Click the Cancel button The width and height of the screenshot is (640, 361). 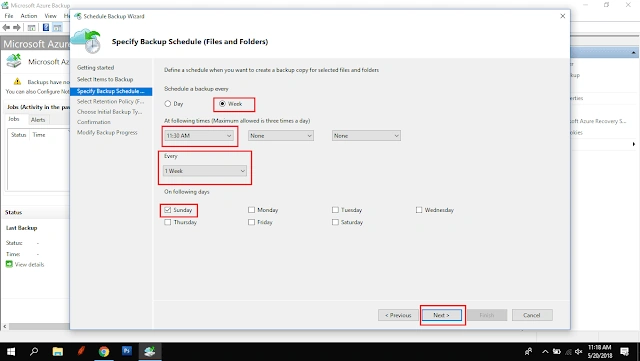point(532,315)
